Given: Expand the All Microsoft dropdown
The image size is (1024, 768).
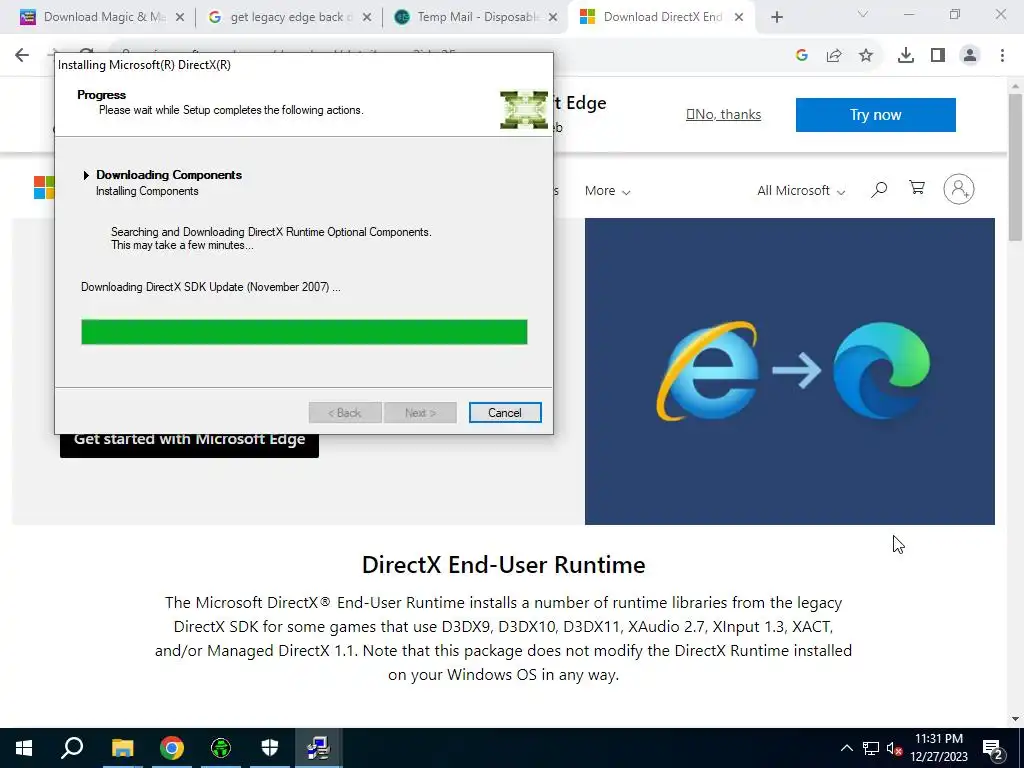Looking at the screenshot, I should coord(801,191).
